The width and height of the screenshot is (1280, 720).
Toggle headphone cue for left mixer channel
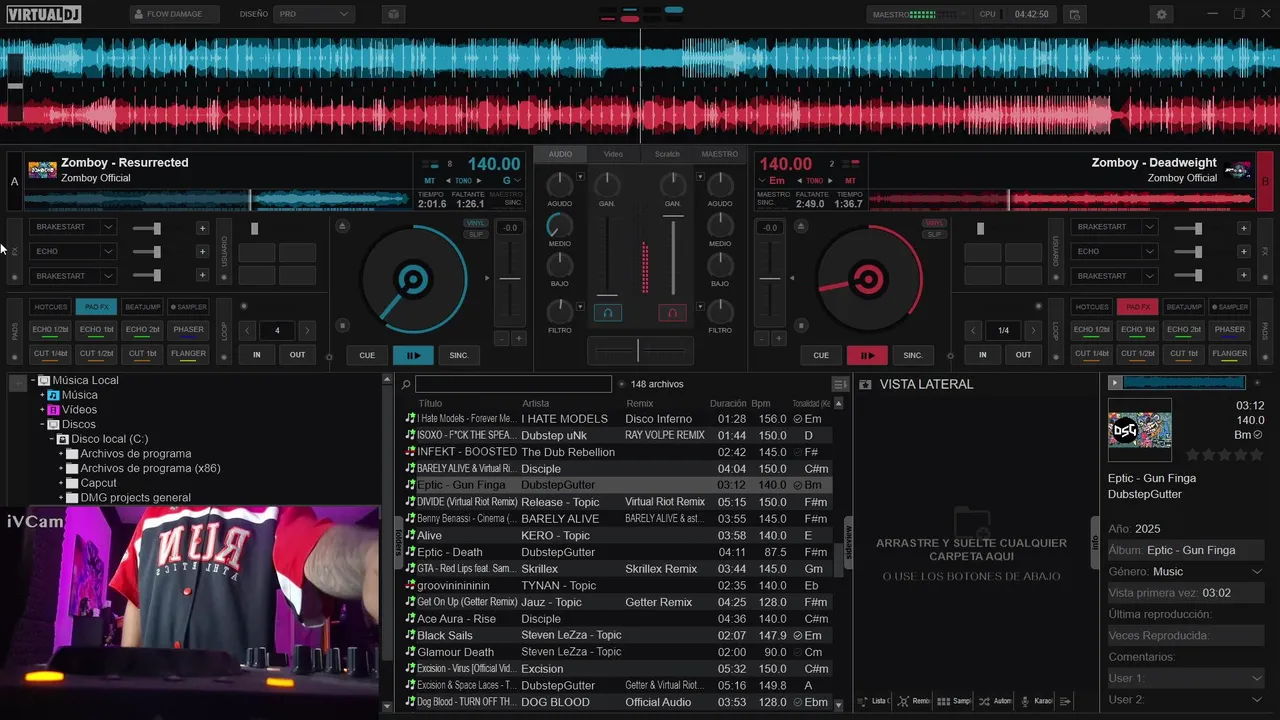click(607, 313)
